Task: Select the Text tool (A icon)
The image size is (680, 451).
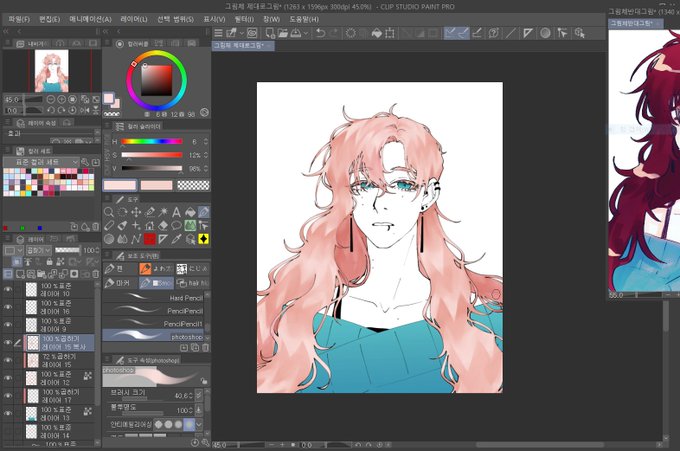Action: [x=176, y=212]
